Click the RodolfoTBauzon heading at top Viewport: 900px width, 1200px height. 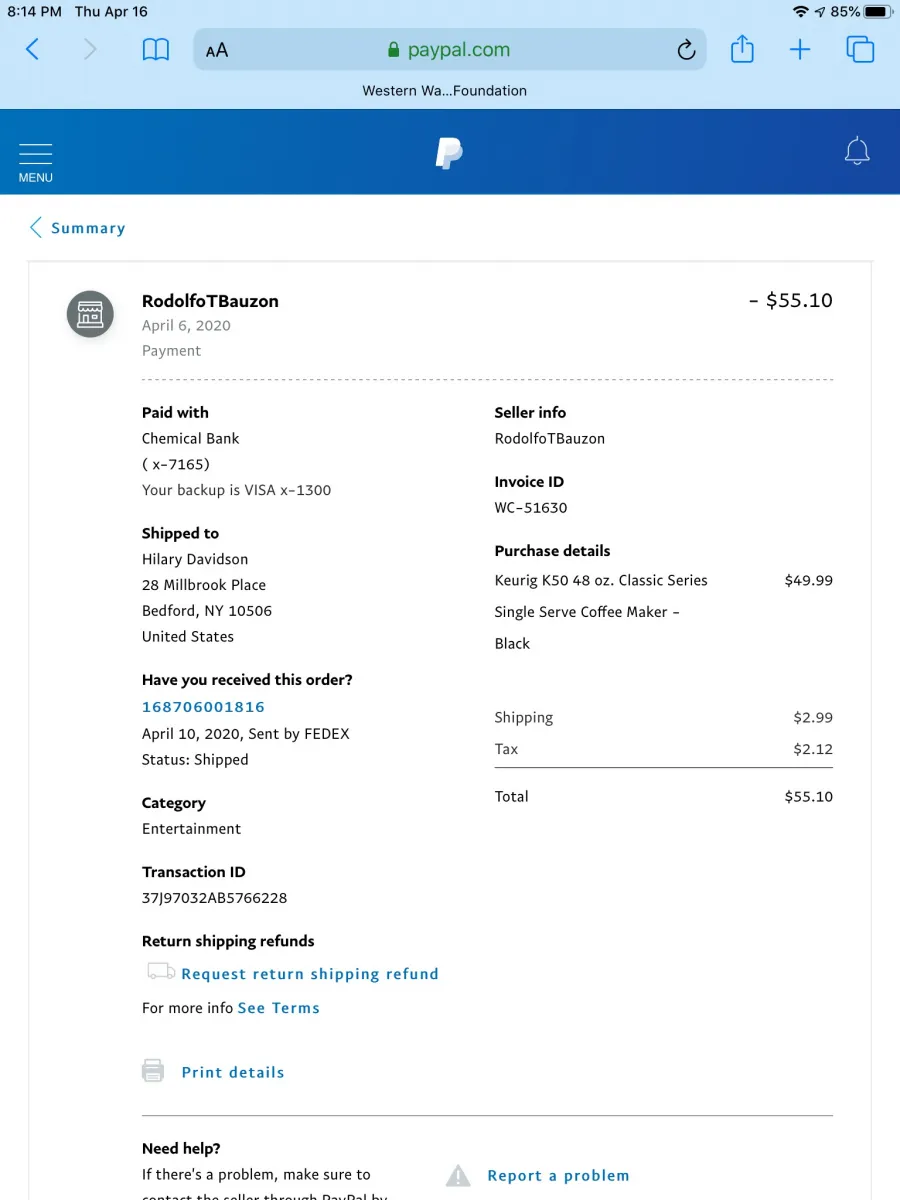click(210, 301)
